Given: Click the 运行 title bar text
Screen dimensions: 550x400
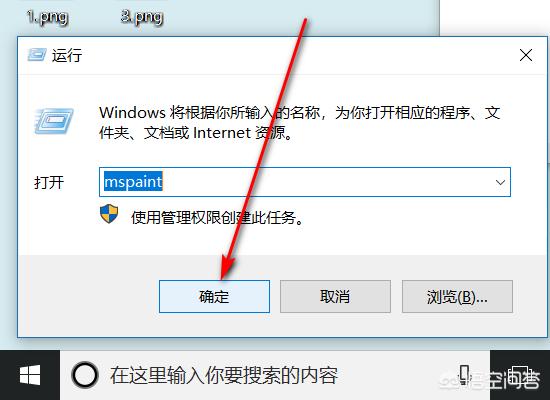Looking at the screenshot, I should click(x=67, y=55).
